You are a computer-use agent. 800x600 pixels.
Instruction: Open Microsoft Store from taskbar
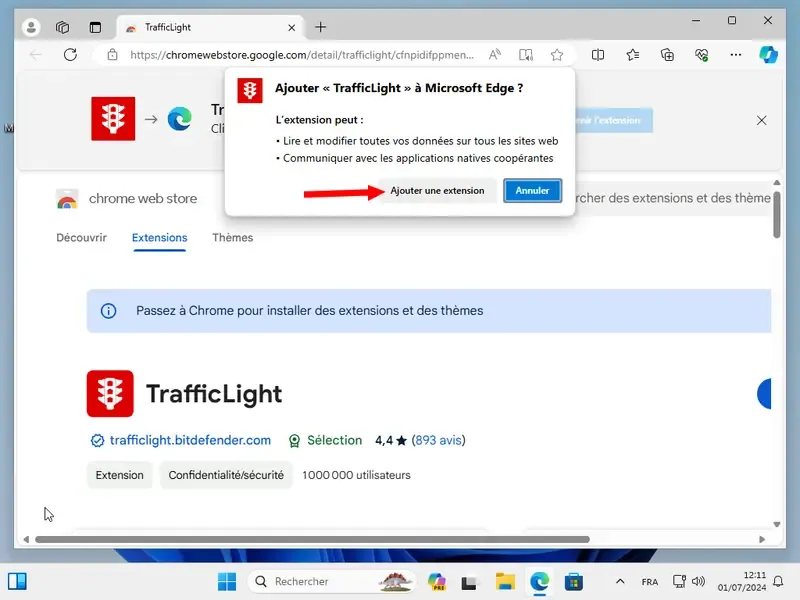tap(573, 582)
